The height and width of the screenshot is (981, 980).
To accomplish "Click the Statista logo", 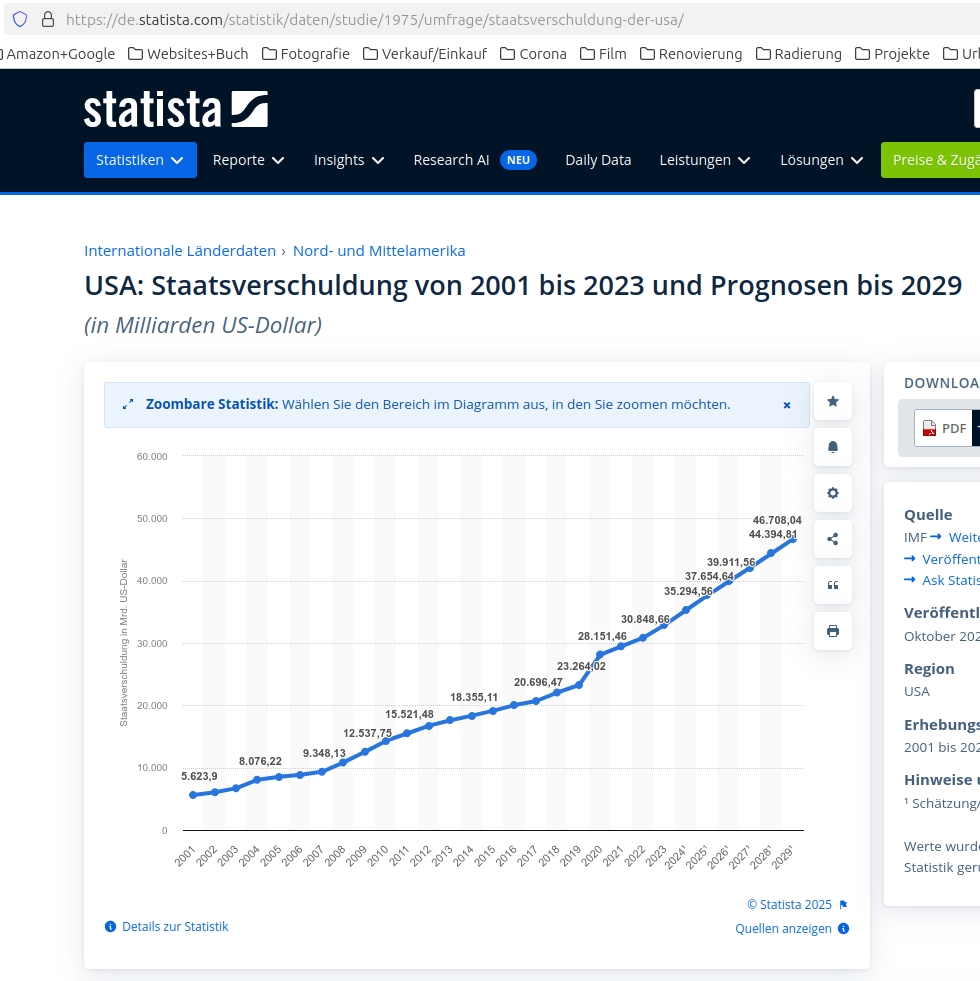I will tap(175, 109).
